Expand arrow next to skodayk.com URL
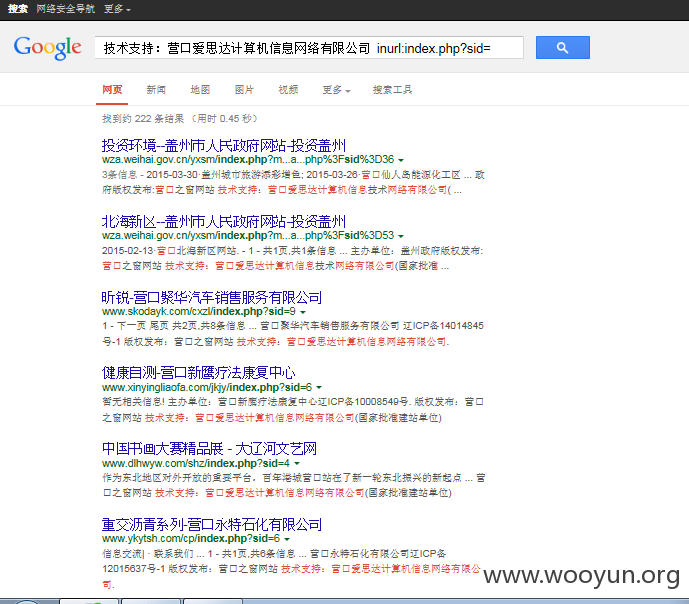Viewport: 689px width, 604px height. pos(303,312)
